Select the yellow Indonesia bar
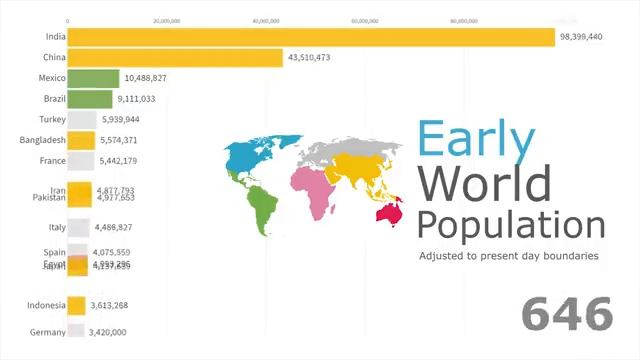 tap(76, 306)
